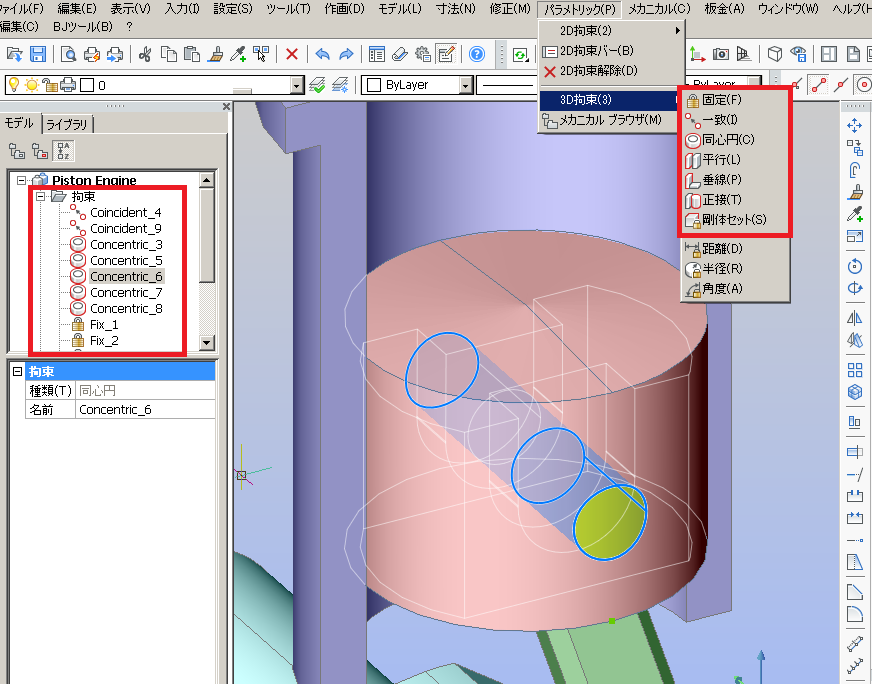Open the layer name dropdown list

[x=296, y=86]
